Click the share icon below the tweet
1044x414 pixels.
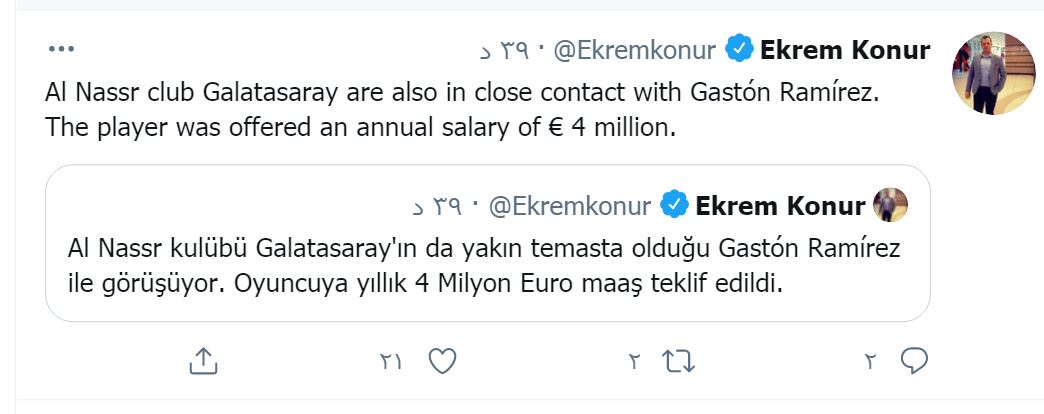coord(203,361)
